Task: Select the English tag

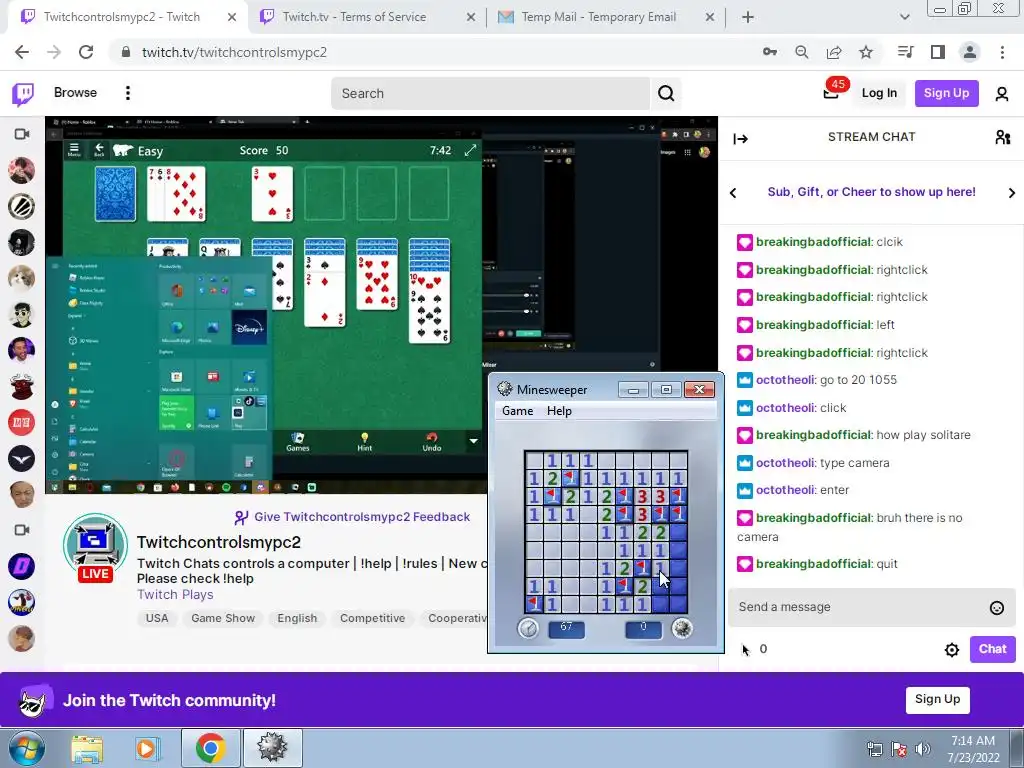Action: click(297, 618)
